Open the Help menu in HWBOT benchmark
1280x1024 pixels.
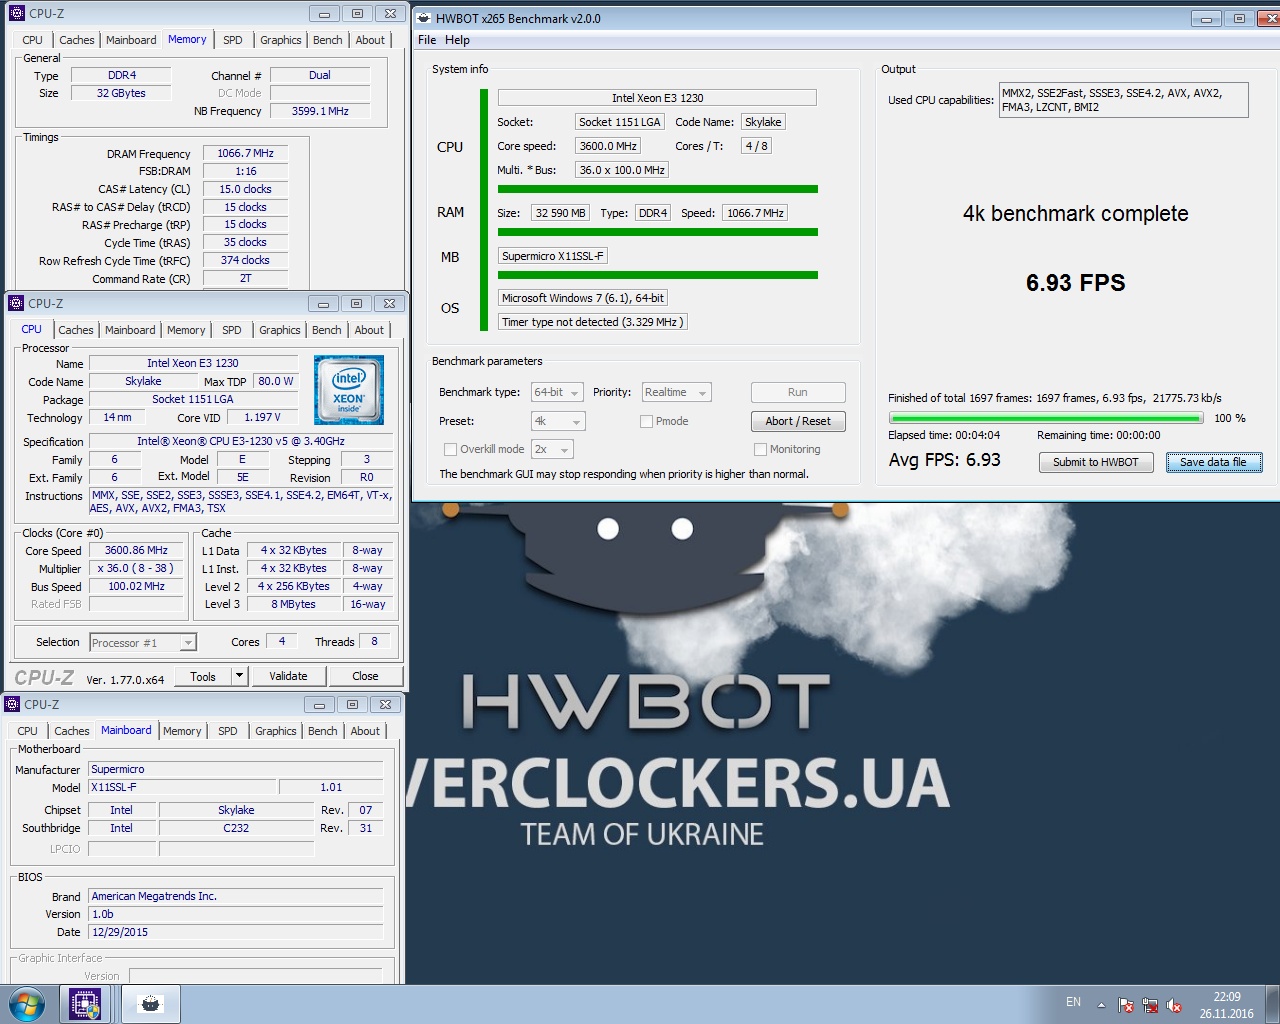coord(457,40)
